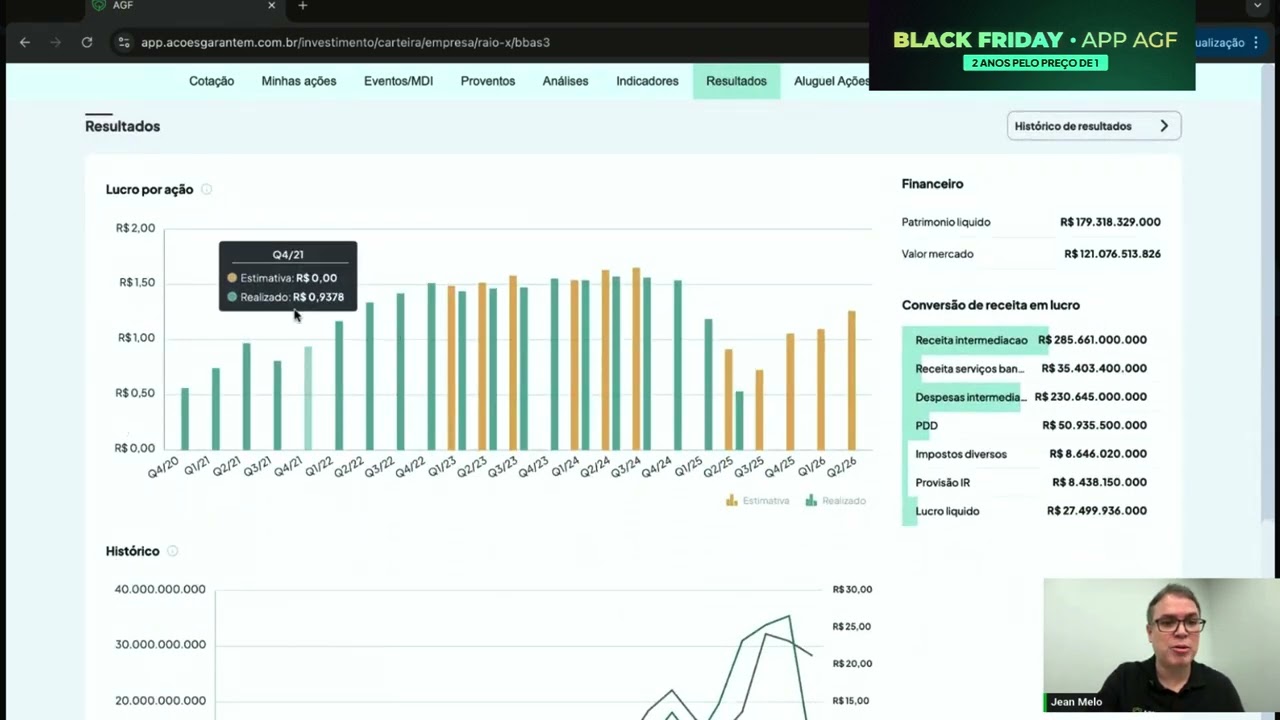Click the Impostos diversos row

[1031, 454]
